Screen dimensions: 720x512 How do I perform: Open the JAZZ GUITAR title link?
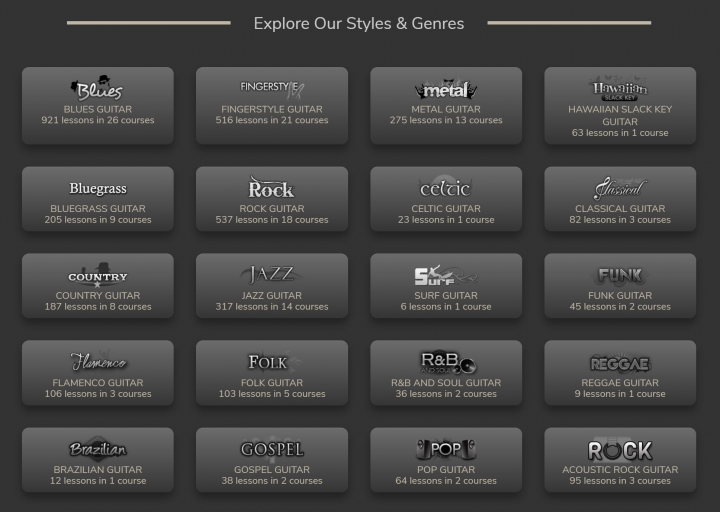[x=272, y=296]
